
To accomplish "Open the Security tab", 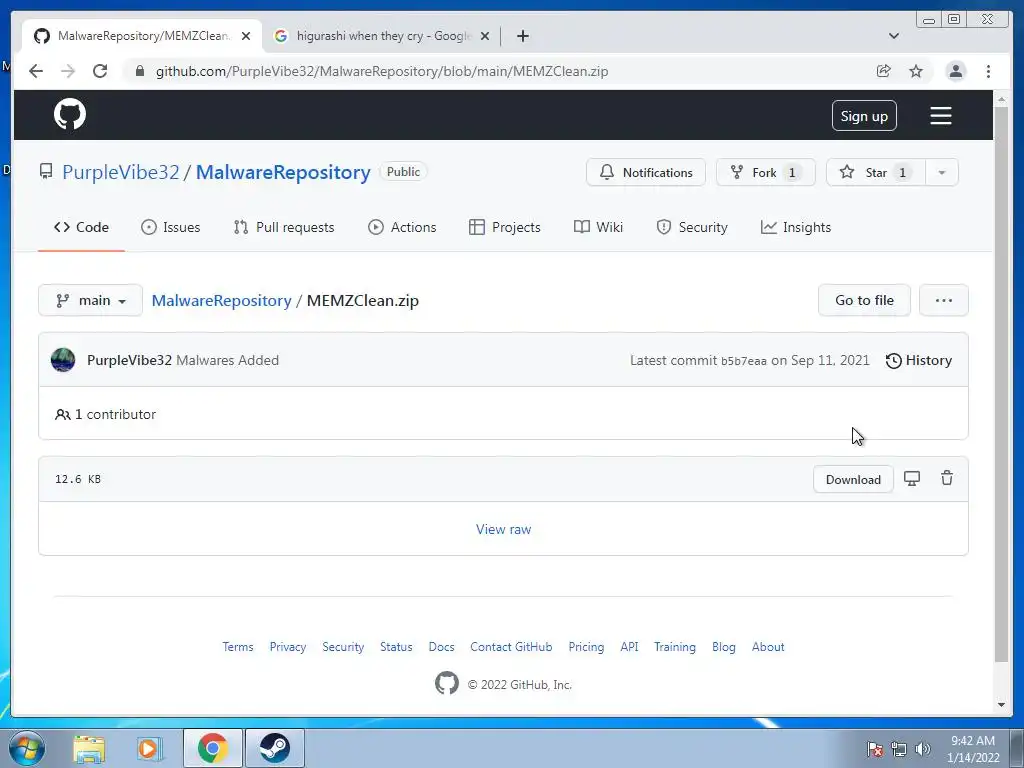I will (x=692, y=227).
